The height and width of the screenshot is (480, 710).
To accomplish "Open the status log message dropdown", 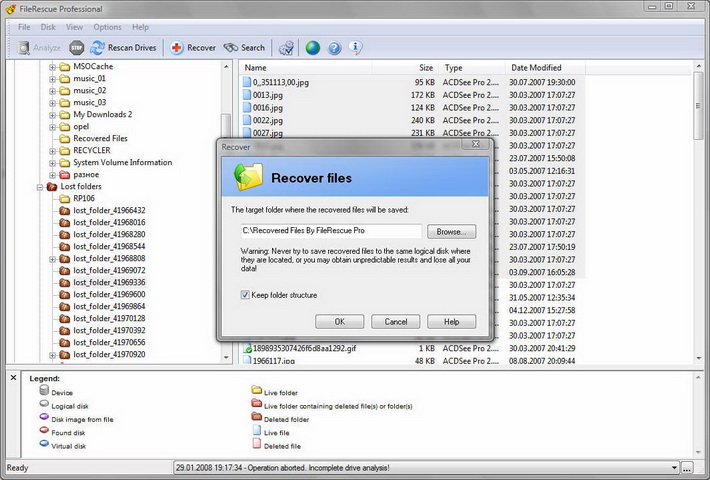I will [673, 467].
